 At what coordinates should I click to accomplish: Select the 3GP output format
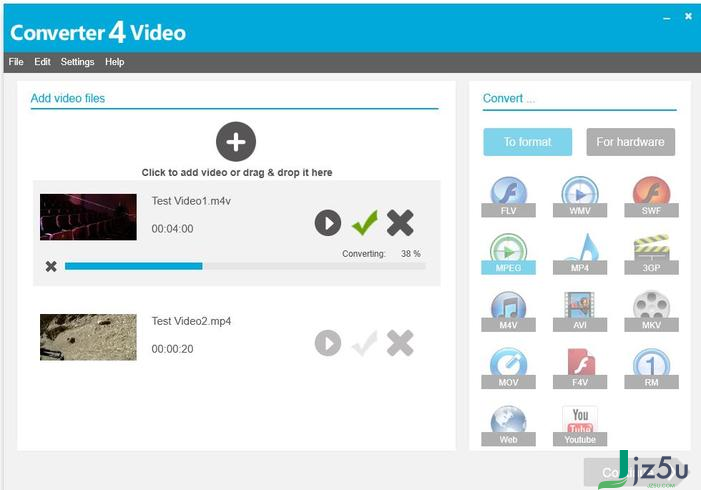(651, 253)
